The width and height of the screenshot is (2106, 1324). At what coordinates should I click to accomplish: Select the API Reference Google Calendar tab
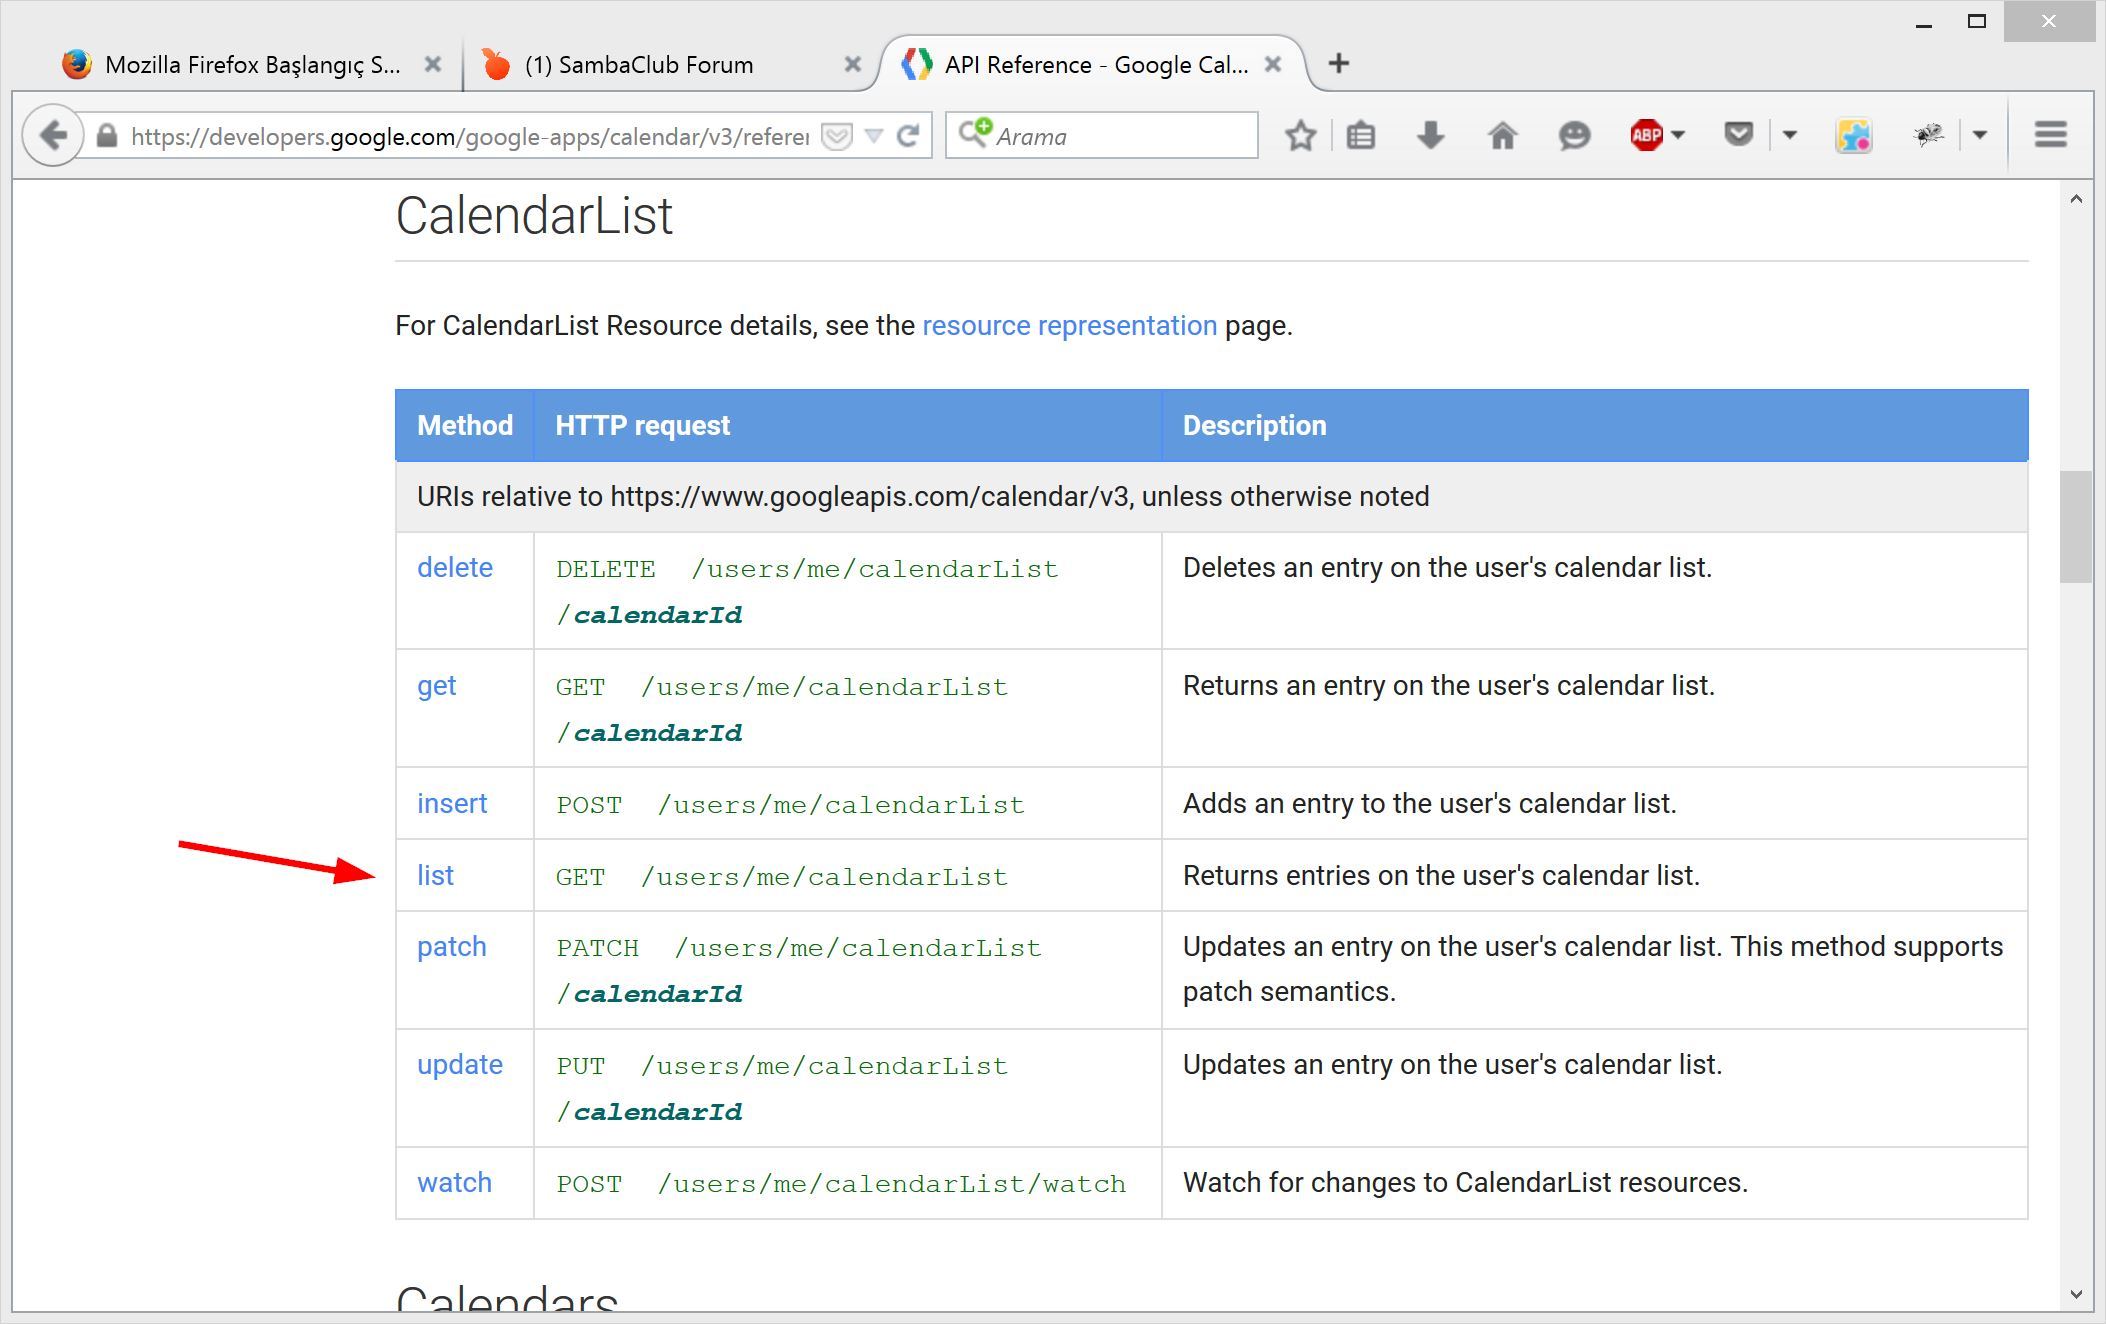(1095, 65)
